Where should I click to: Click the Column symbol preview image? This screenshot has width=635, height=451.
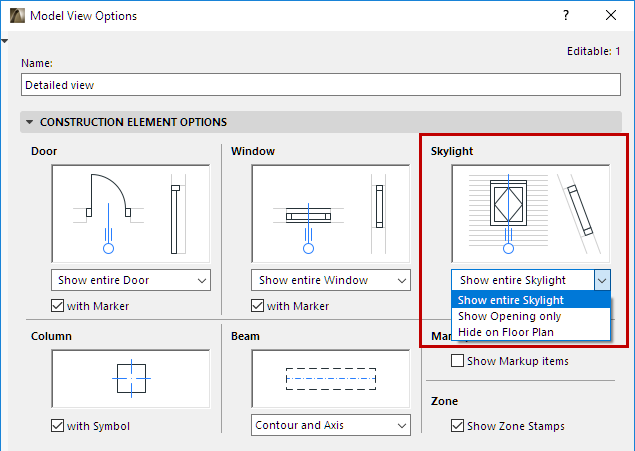coord(131,379)
